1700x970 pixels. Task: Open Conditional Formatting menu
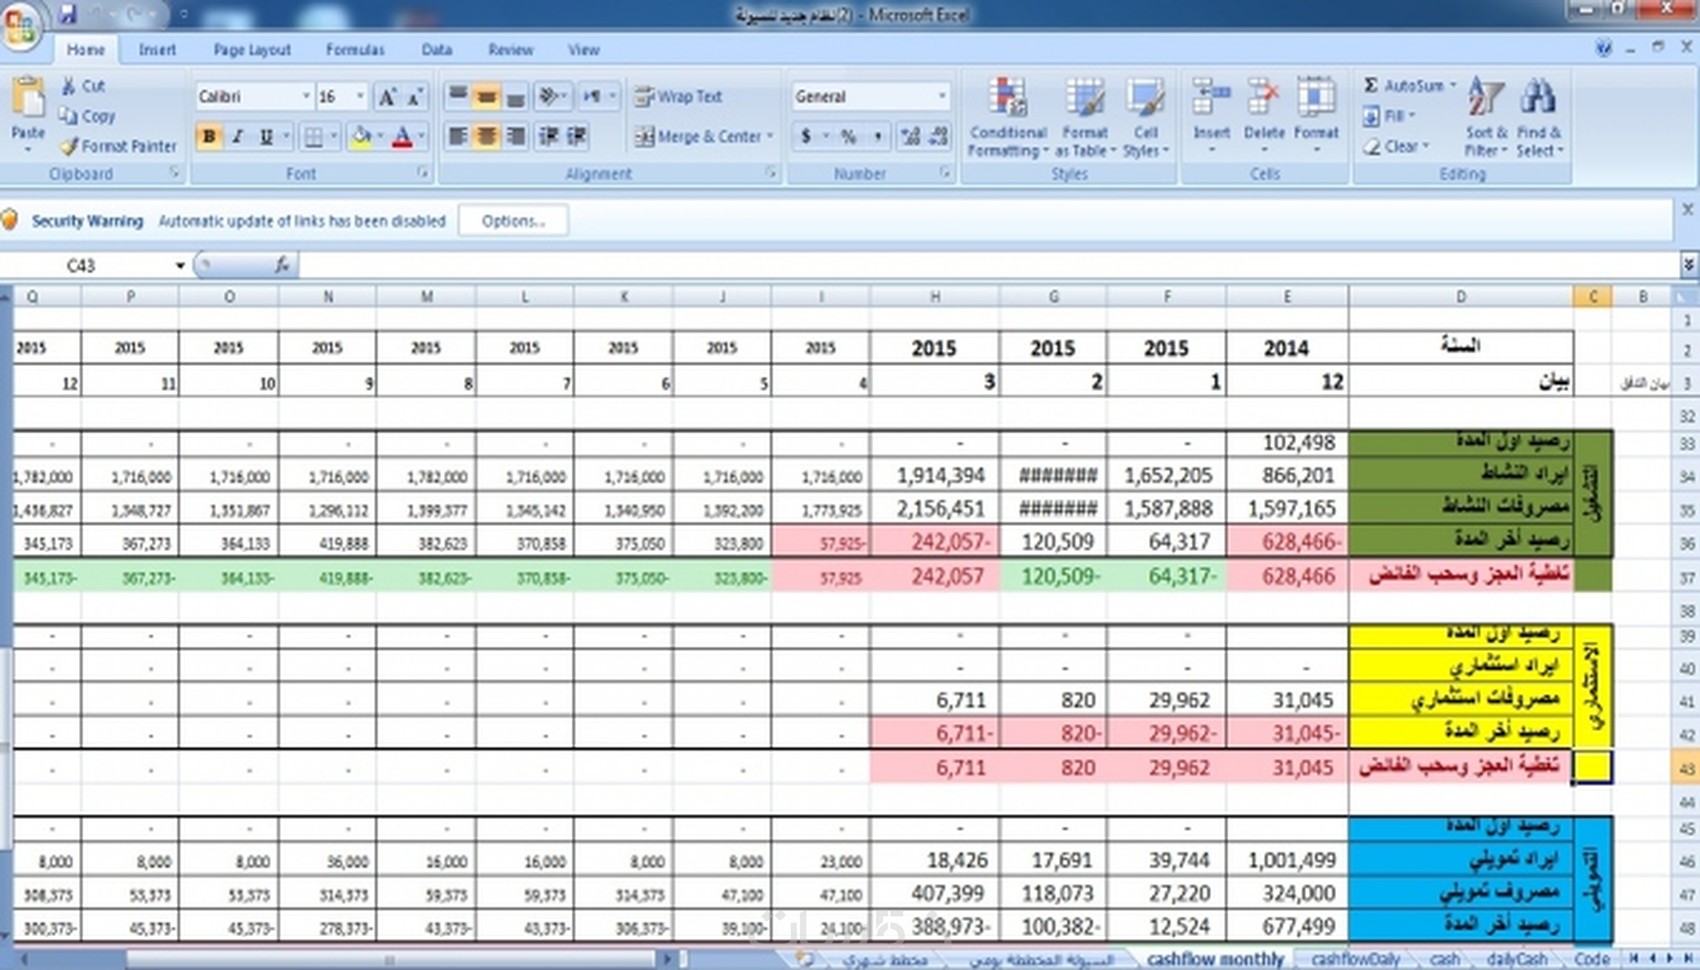(x=1007, y=117)
